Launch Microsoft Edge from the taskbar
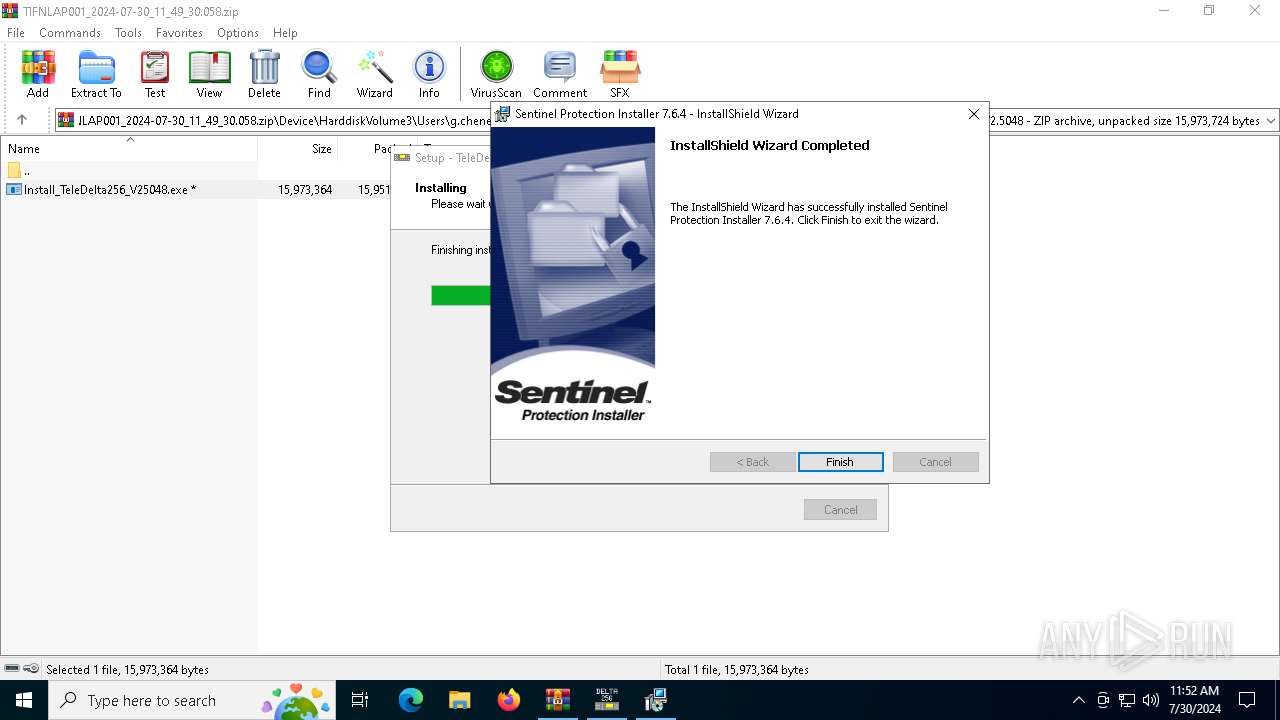Image resolution: width=1280 pixels, height=720 pixels. click(x=411, y=700)
